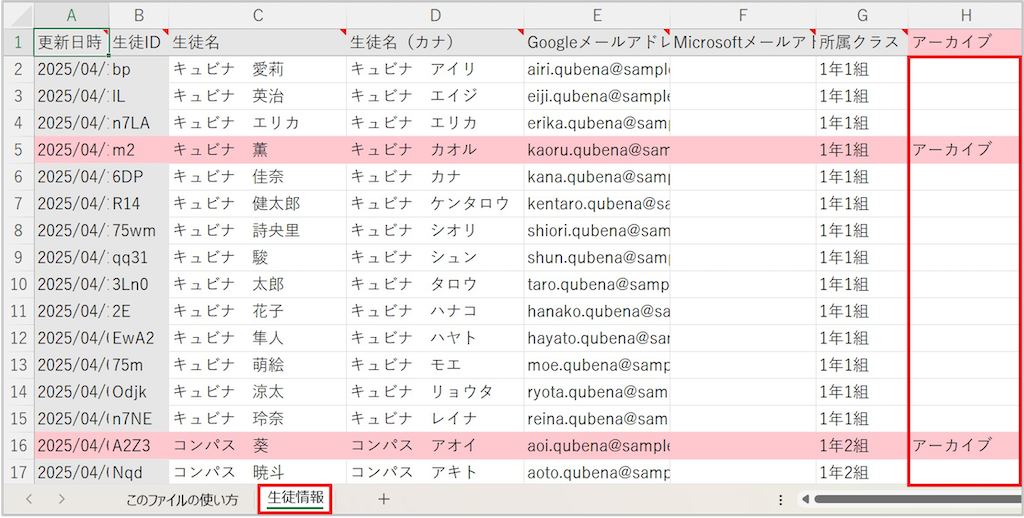Click email airi.qubena cell
Screen dimensions: 1024x518
click(x=597, y=69)
